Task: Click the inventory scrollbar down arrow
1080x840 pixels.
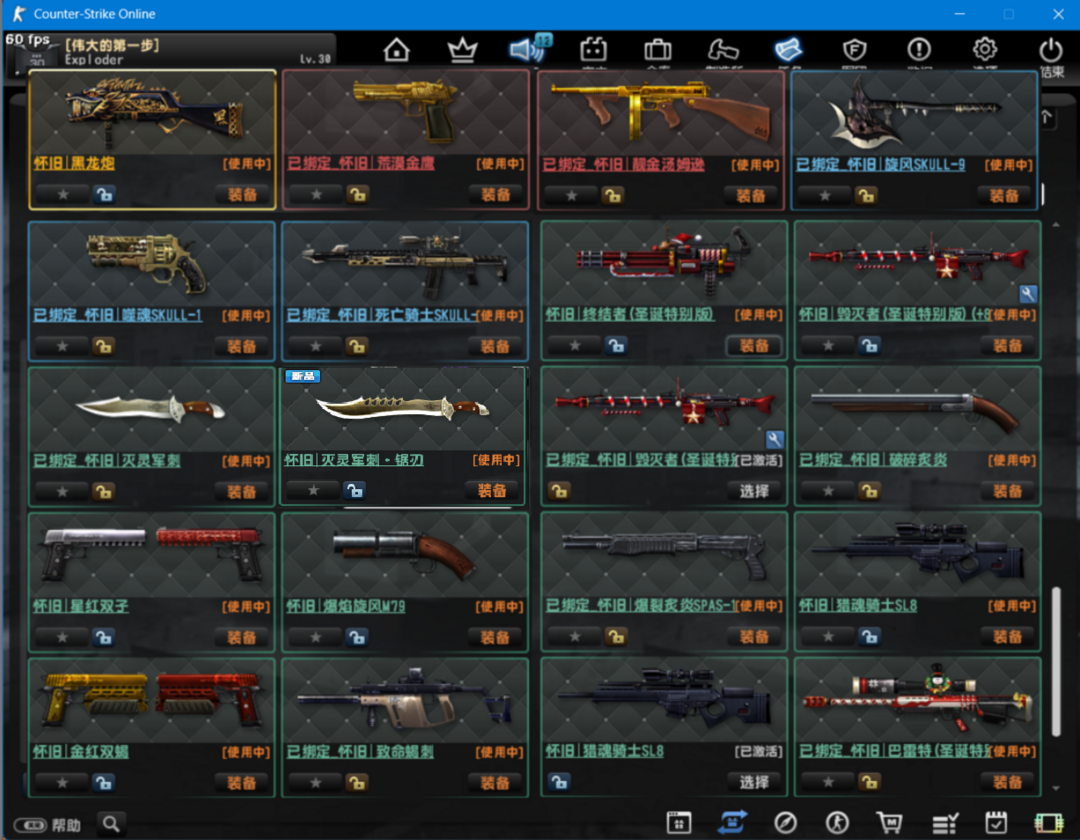Action: click(x=1056, y=788)
